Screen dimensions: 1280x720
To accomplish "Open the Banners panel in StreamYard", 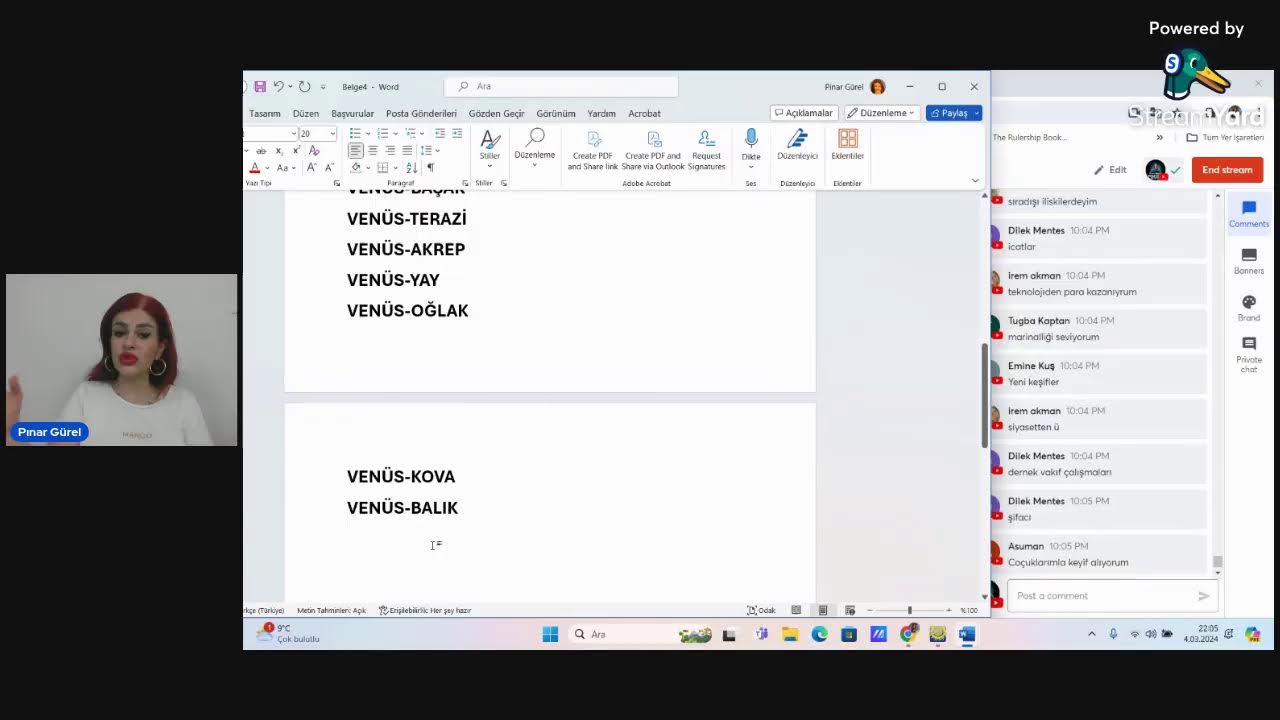I will (1249, 261).
